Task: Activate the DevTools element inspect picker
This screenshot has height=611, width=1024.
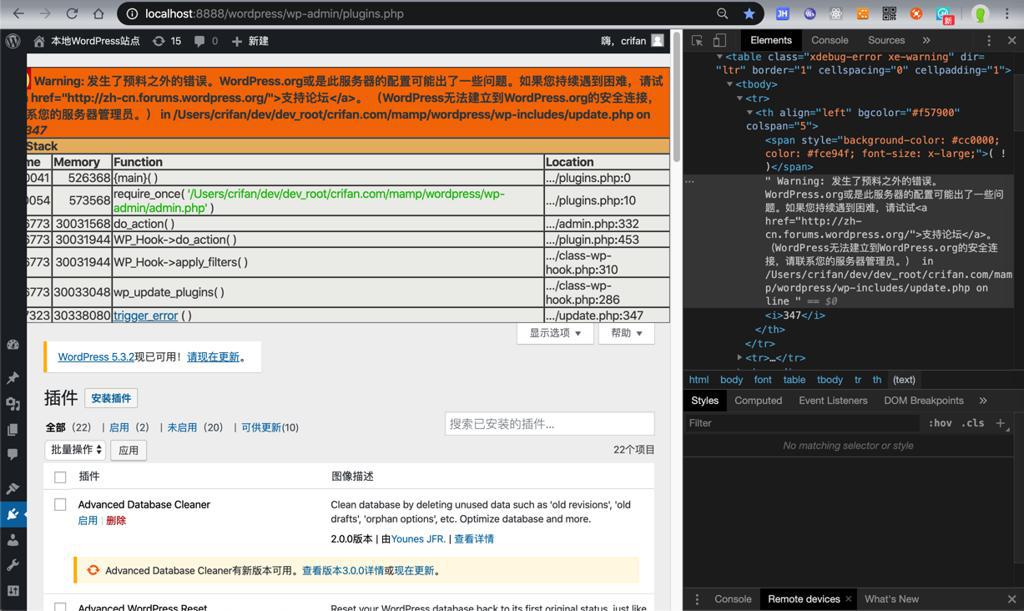Action: (x=697, y=40)
